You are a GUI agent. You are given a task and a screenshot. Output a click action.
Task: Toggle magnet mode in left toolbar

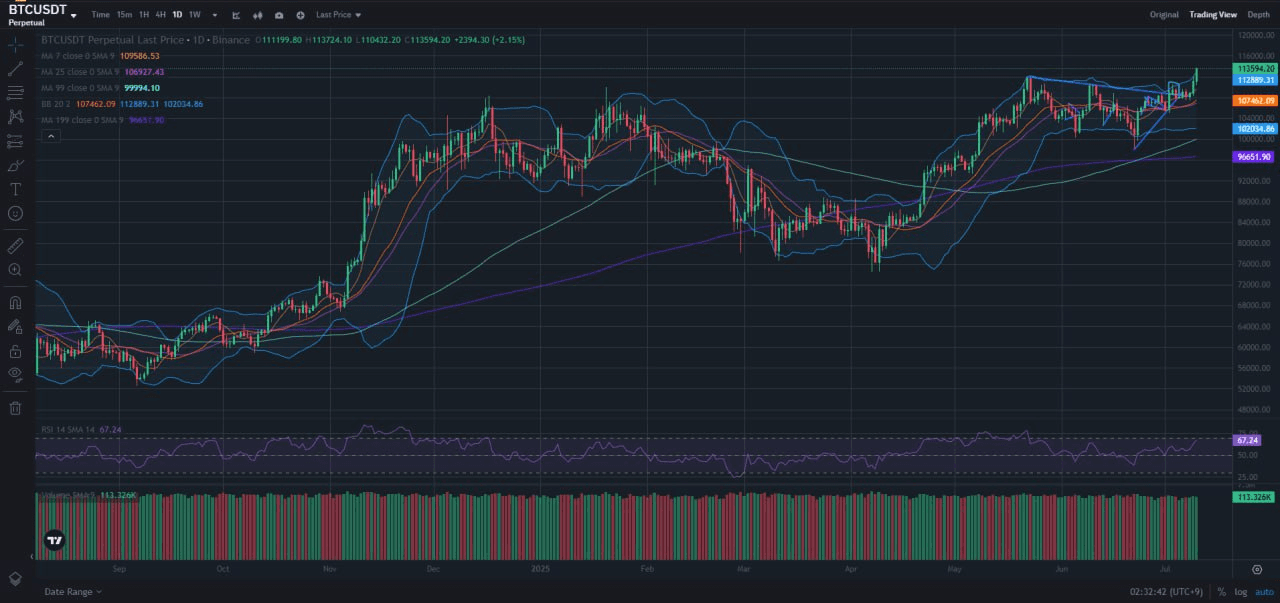click(15, 301)
